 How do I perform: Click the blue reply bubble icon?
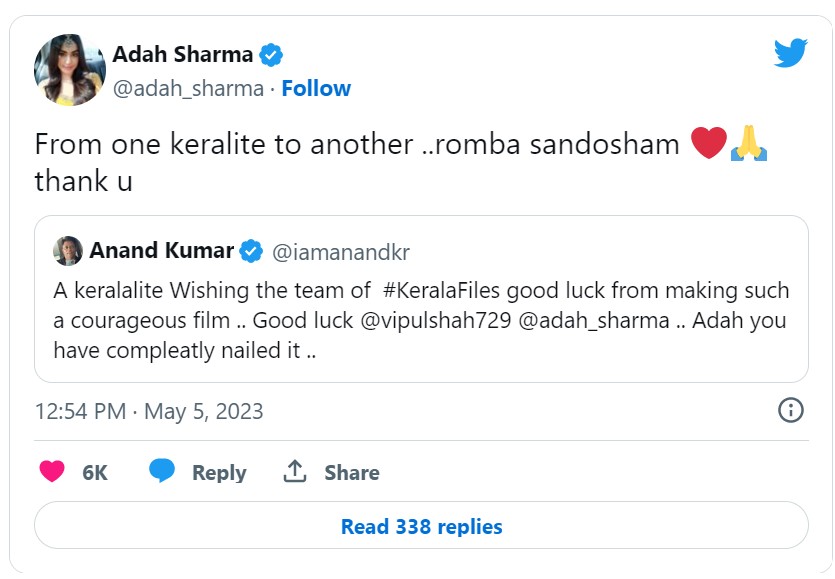[x=162, y=472]
